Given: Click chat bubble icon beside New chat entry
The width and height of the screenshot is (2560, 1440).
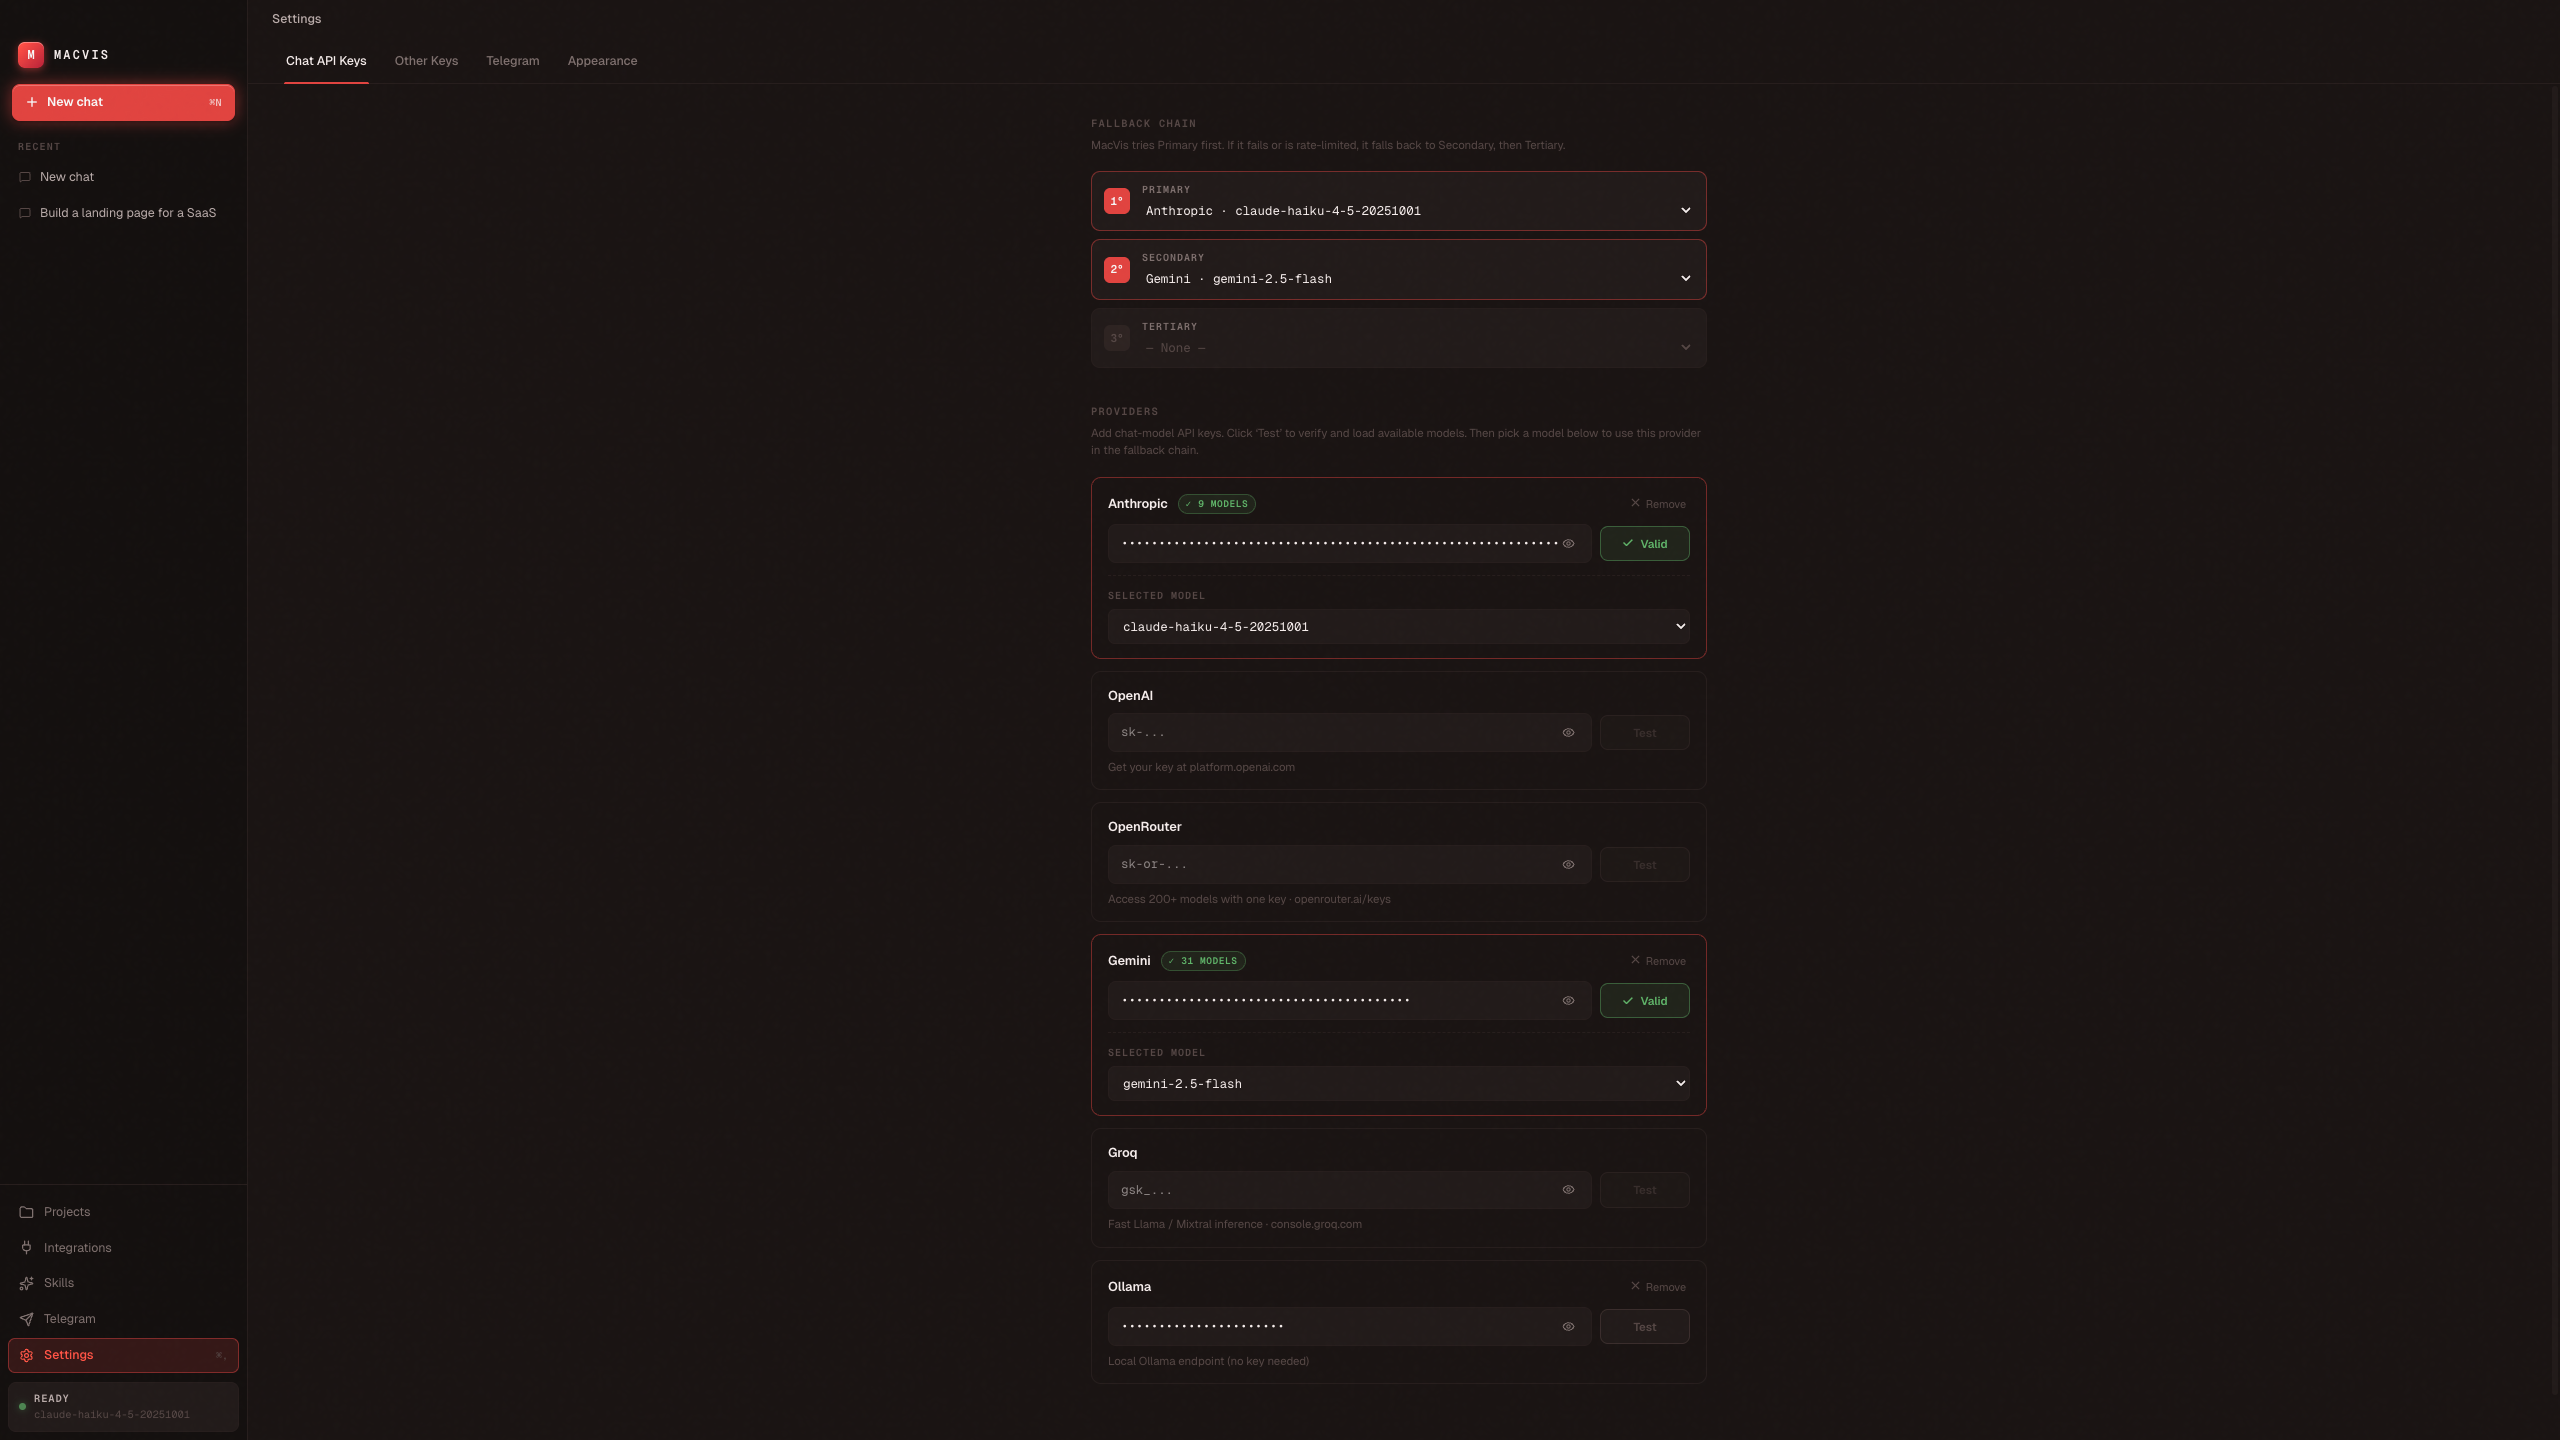Looking at the screenshot, I should click(x=25, y=177).
